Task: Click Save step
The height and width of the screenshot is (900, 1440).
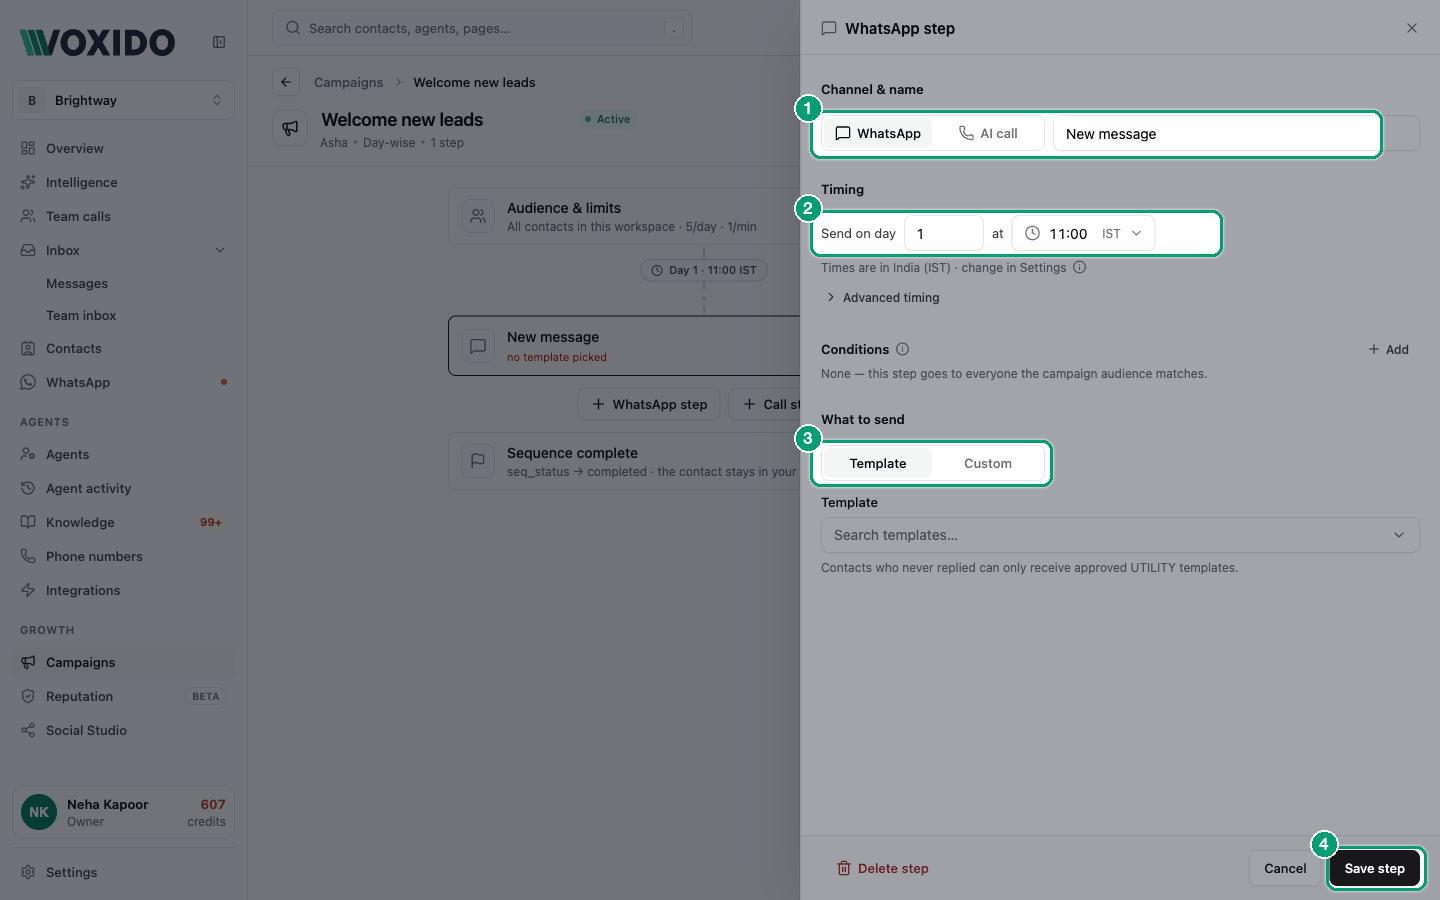Action: click(1375, 868)
